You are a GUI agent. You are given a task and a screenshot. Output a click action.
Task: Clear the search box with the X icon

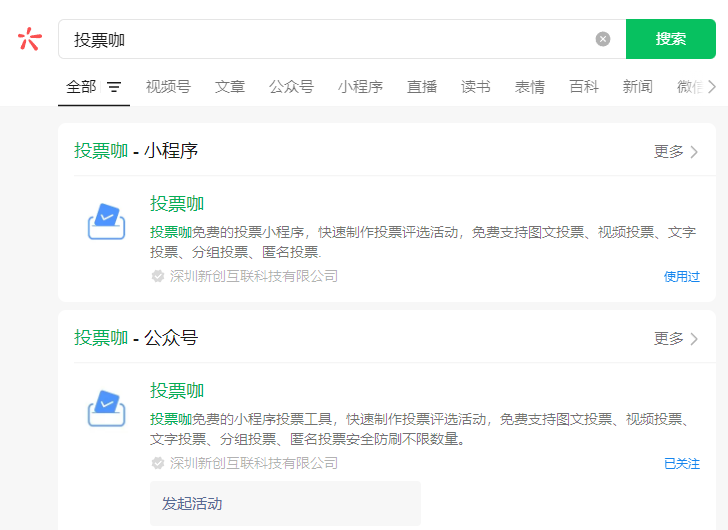tap(603, 39)
